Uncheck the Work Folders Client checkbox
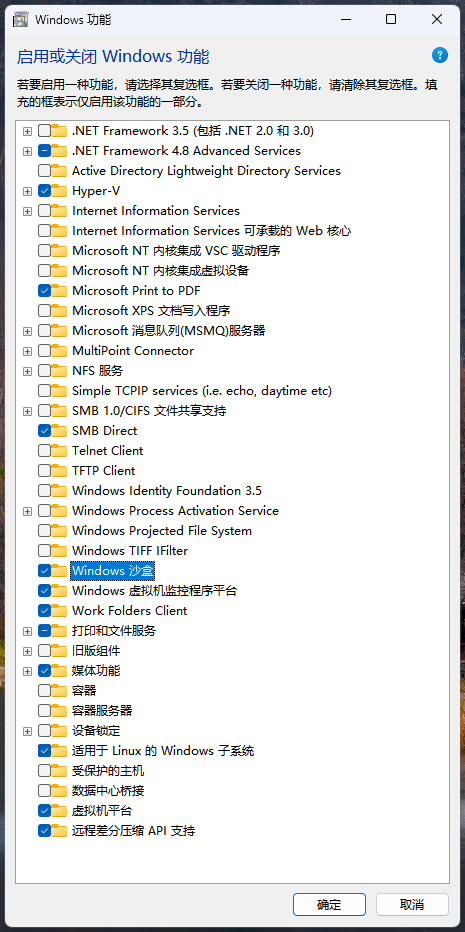Viewport: 465px width, 932px height. [x=44, y=610]
